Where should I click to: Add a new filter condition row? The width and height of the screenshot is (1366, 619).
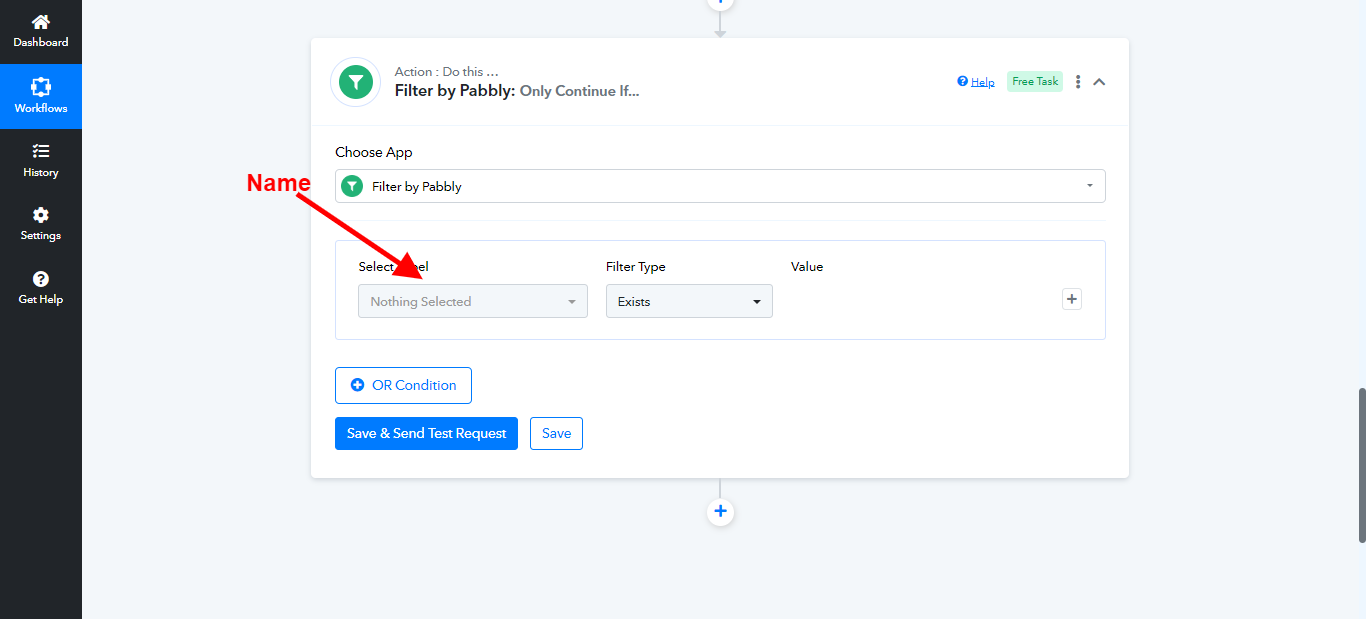1072,299
